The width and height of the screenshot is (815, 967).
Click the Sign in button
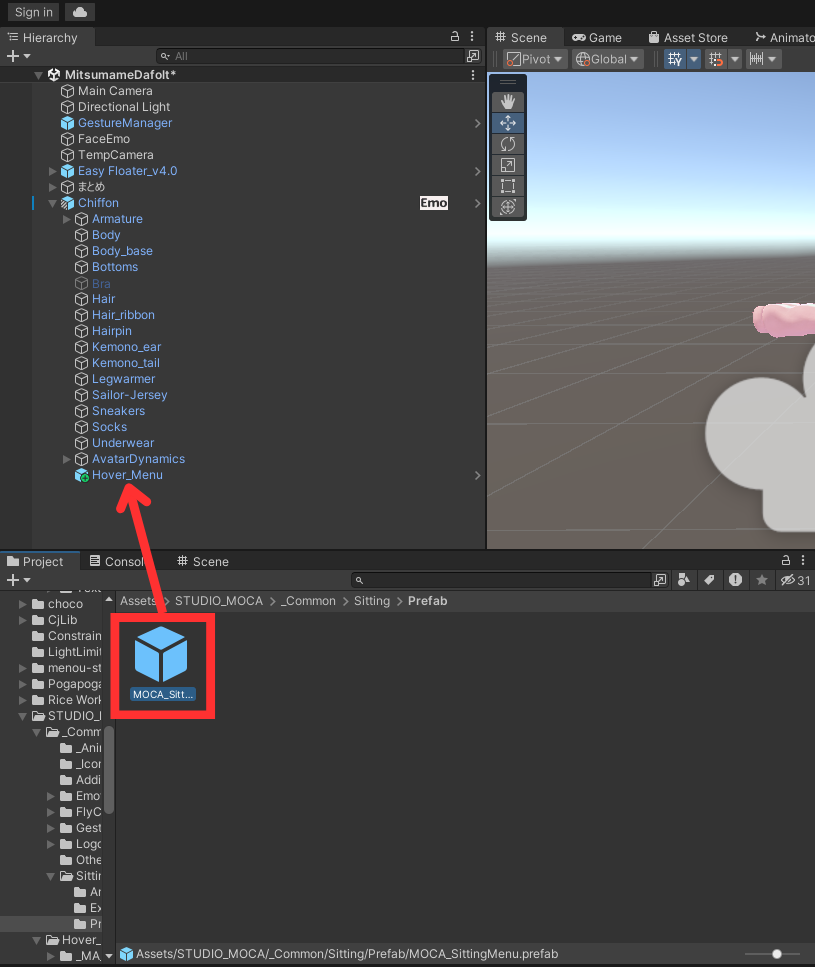[34, 12]
